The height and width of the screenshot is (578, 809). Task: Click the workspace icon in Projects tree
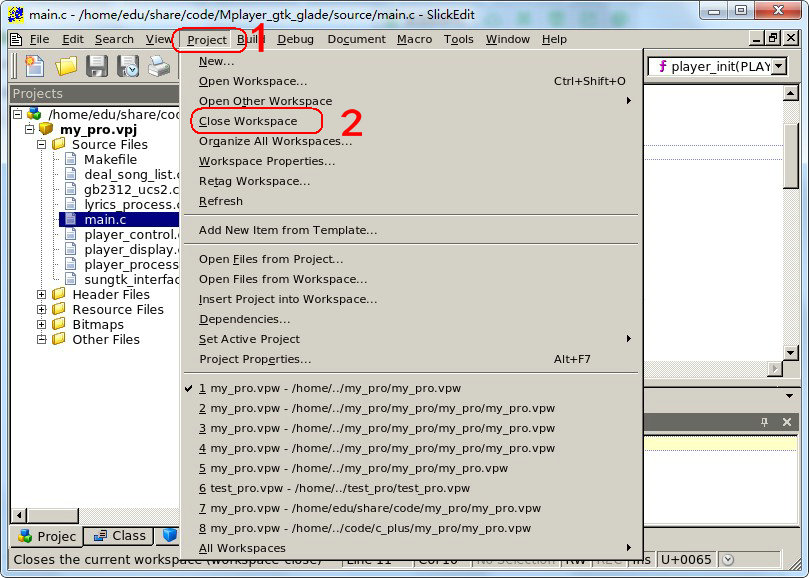[x=34, y=114]
